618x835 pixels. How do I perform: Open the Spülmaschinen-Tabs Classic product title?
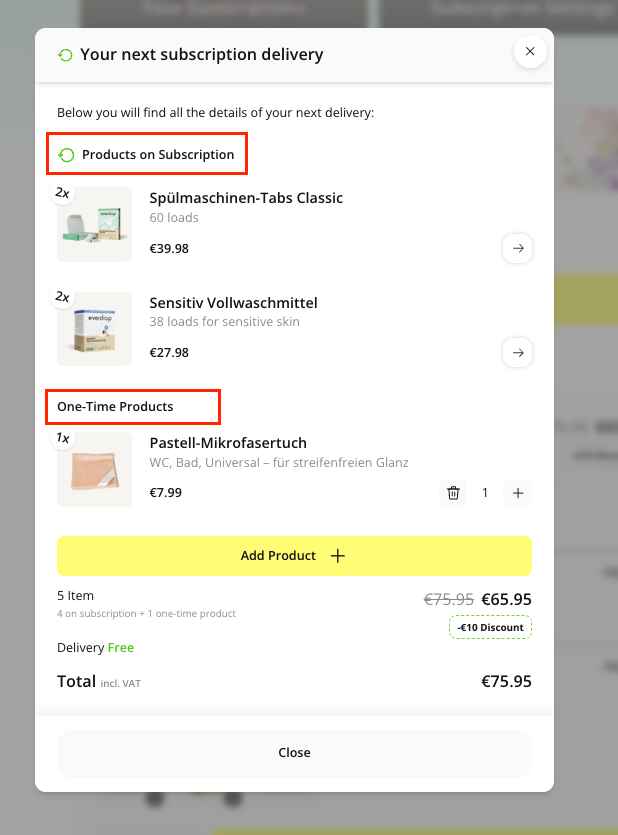246,198
